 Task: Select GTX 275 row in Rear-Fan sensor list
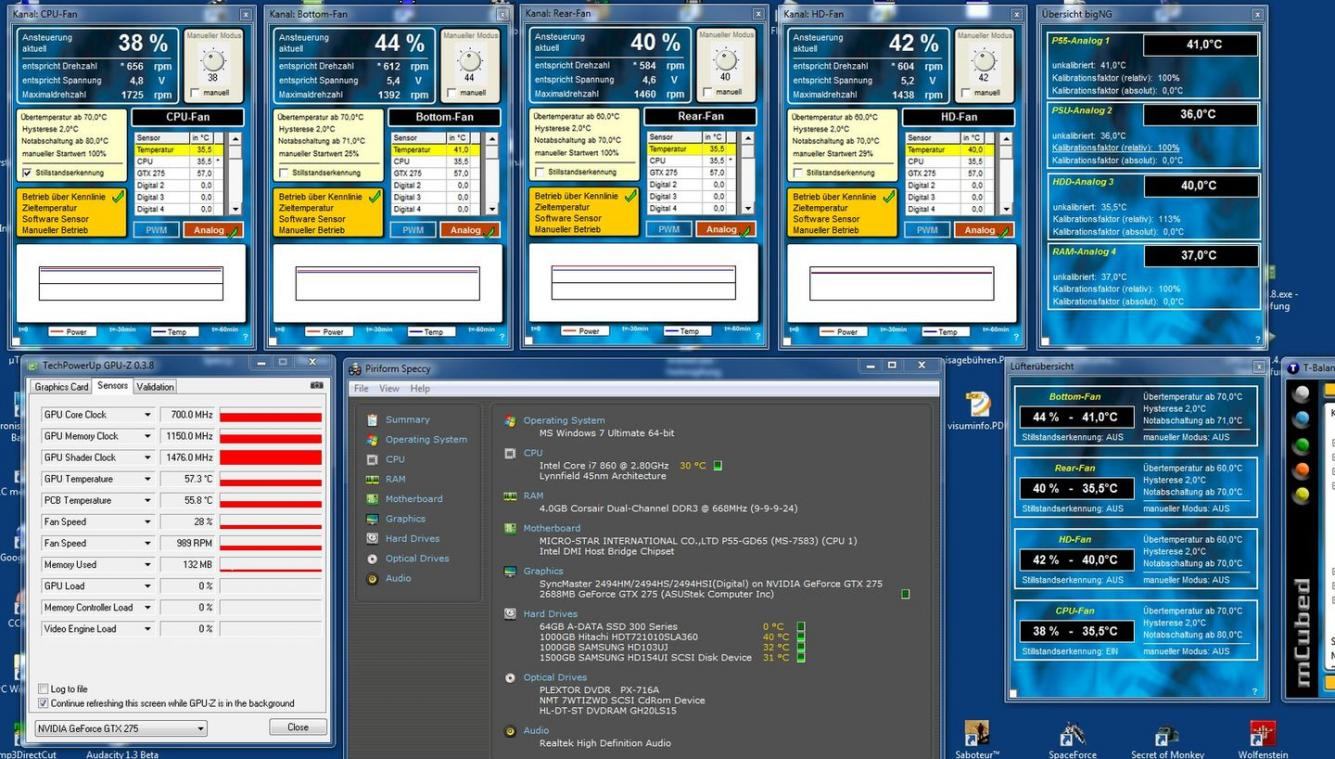tap(690, 173)
